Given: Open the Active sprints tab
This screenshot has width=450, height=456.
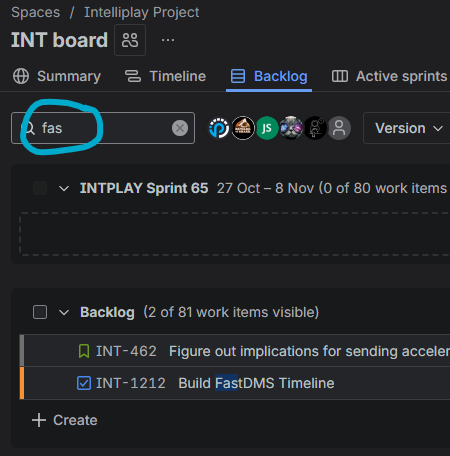Looking at the screenshot, I should [x=389, y=76].
